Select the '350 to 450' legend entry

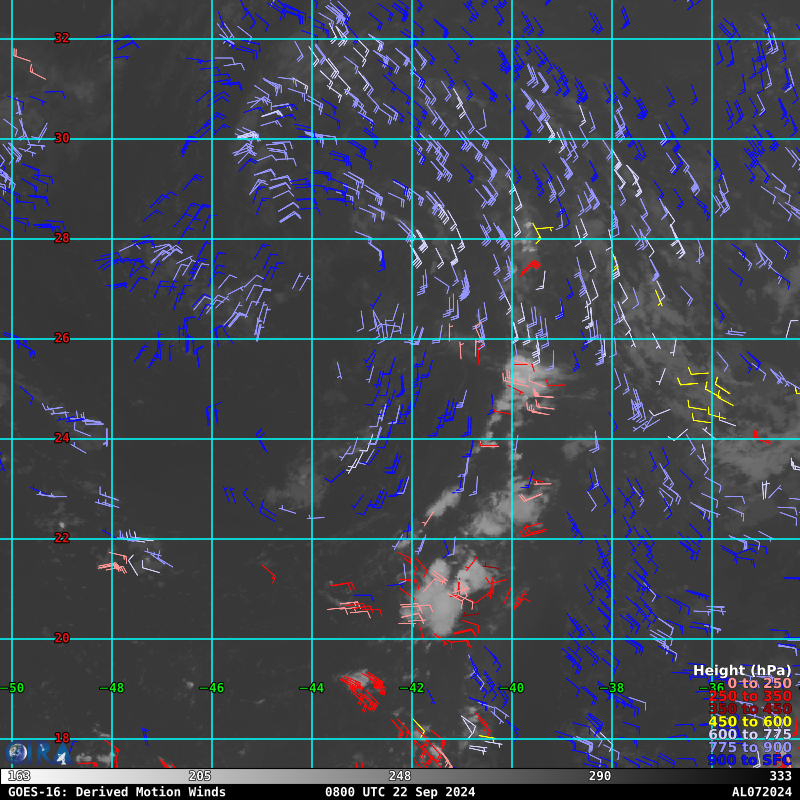pyautogui.click(x=750, y=709)
